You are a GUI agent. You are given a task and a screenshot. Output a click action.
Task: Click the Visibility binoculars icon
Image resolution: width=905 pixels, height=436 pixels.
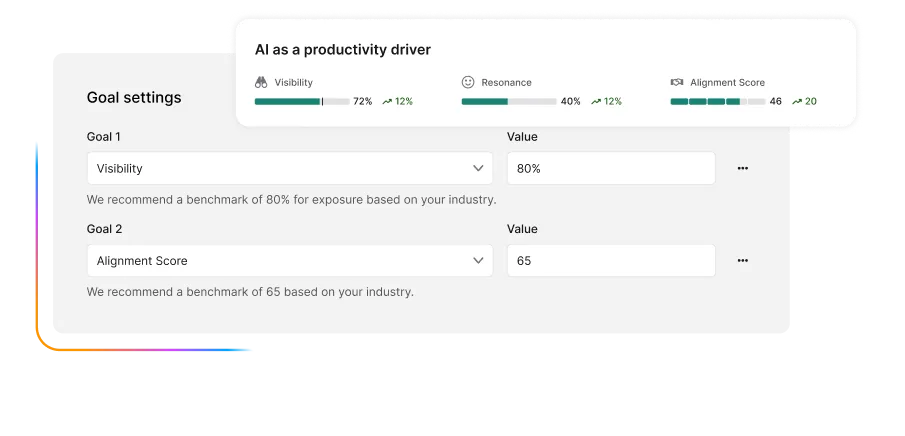click(x=261, y=82)
